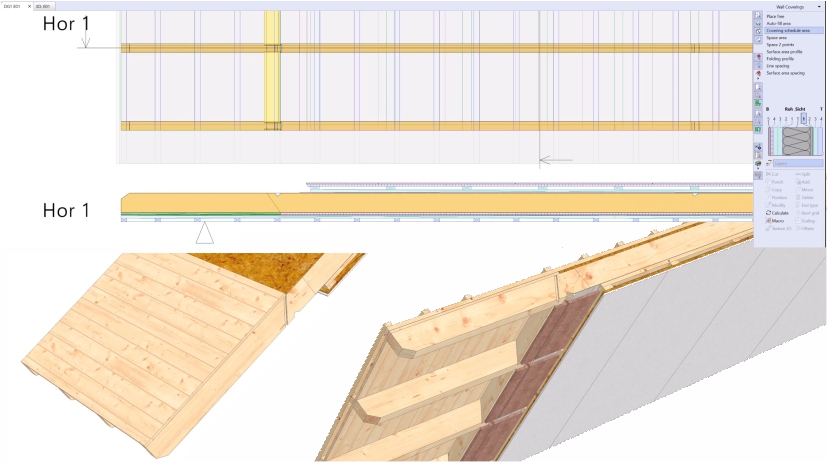Click the Cut tool icon
Image resolution: width=827 pixels, height=462 pixels.
click(768, 174)
